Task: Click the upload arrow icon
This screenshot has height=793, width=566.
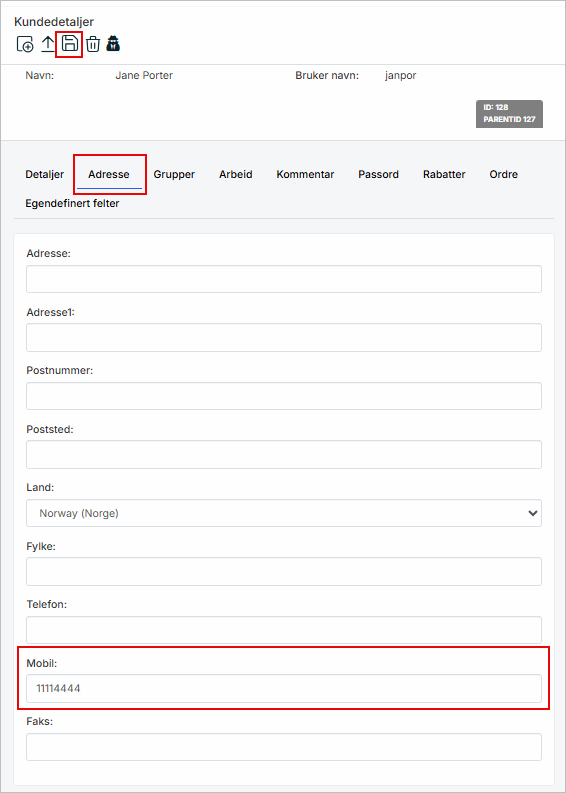Action: tap(47, 45)
